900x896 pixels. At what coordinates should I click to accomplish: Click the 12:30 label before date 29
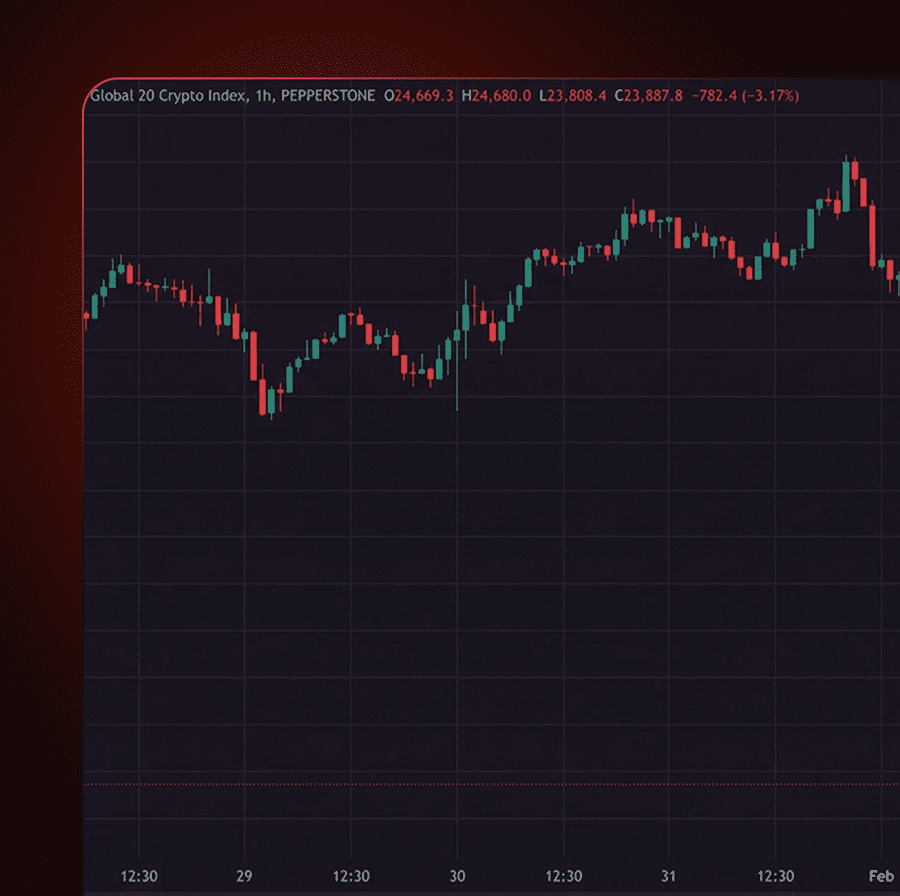138,876
